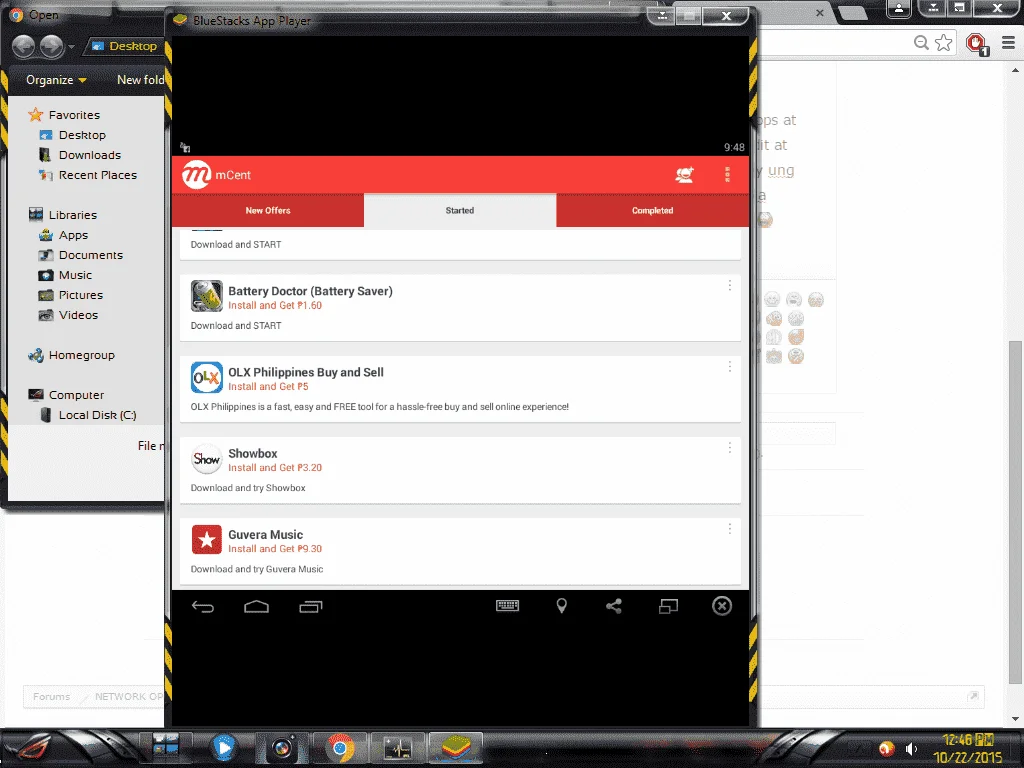
Task: Click the Desktop breadcrumb in address bar
Action: (x=133, y=46)
